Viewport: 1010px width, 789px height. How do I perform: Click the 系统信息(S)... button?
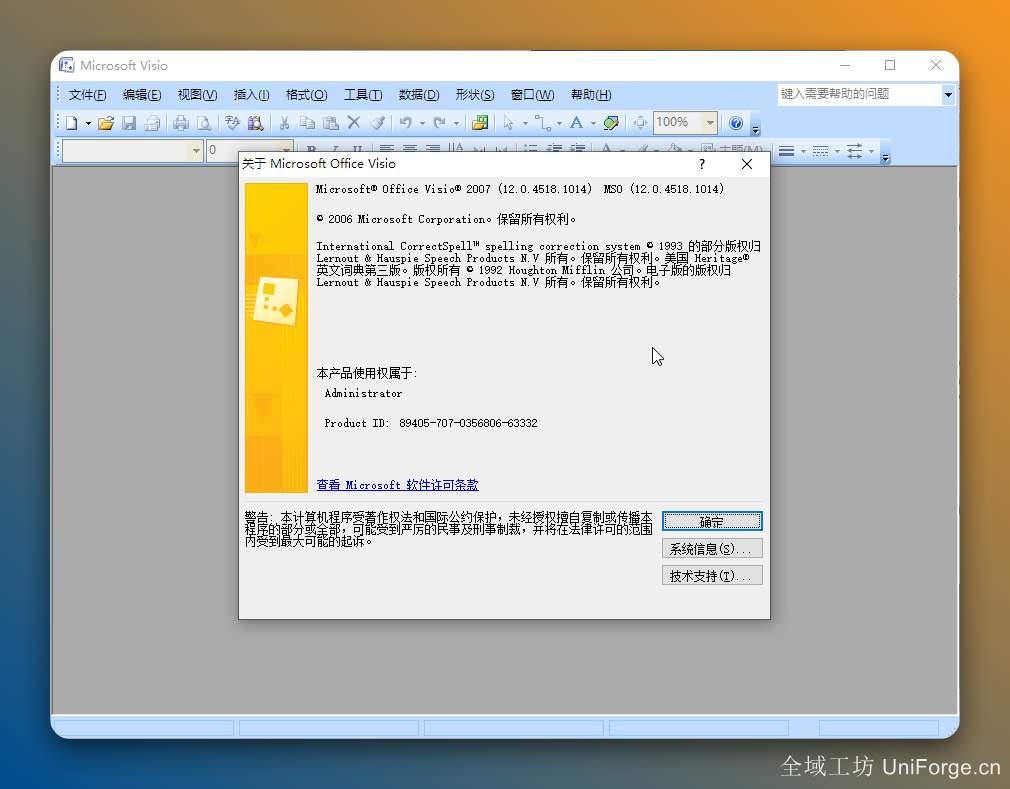pyautogui.click(x=712, y=548)
